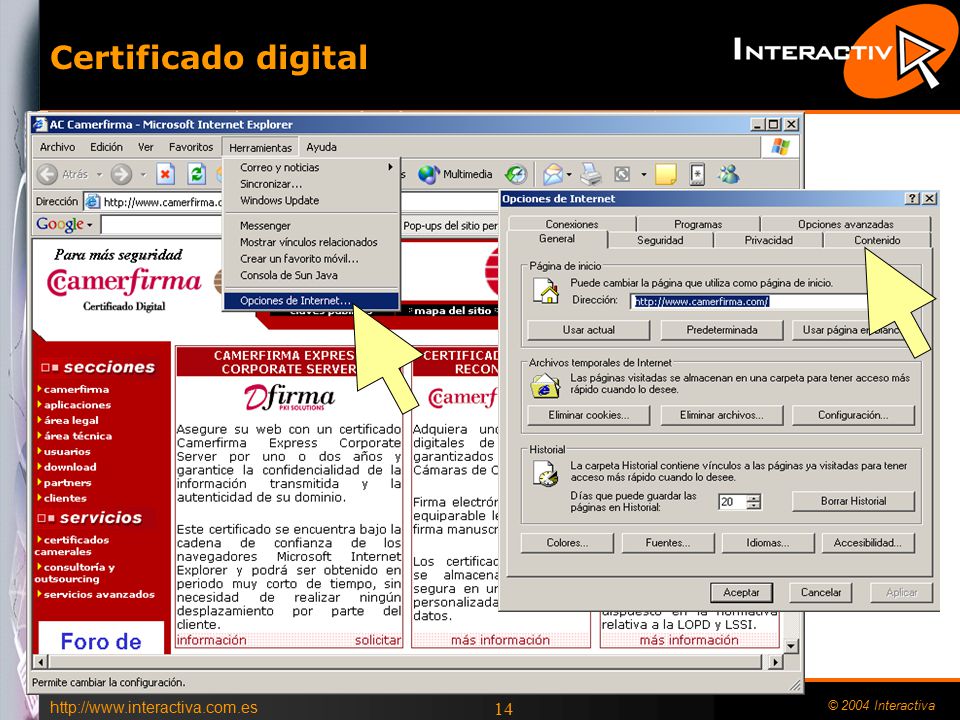Open dropdown arrow next to forward button
The height and width of the screenshot is (720, 960).
coord(143,174)
